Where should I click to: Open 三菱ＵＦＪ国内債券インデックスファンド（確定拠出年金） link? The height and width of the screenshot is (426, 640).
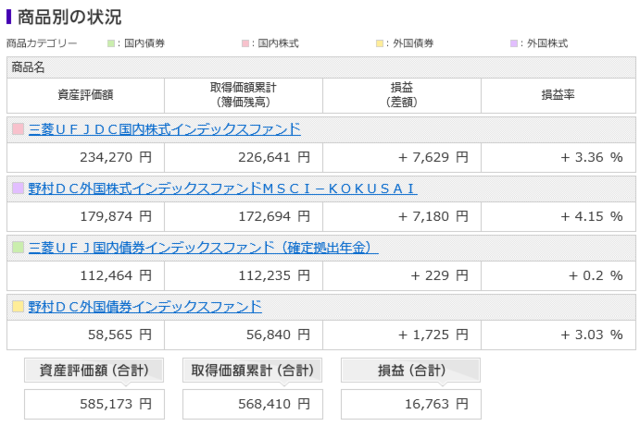point(203,248)
